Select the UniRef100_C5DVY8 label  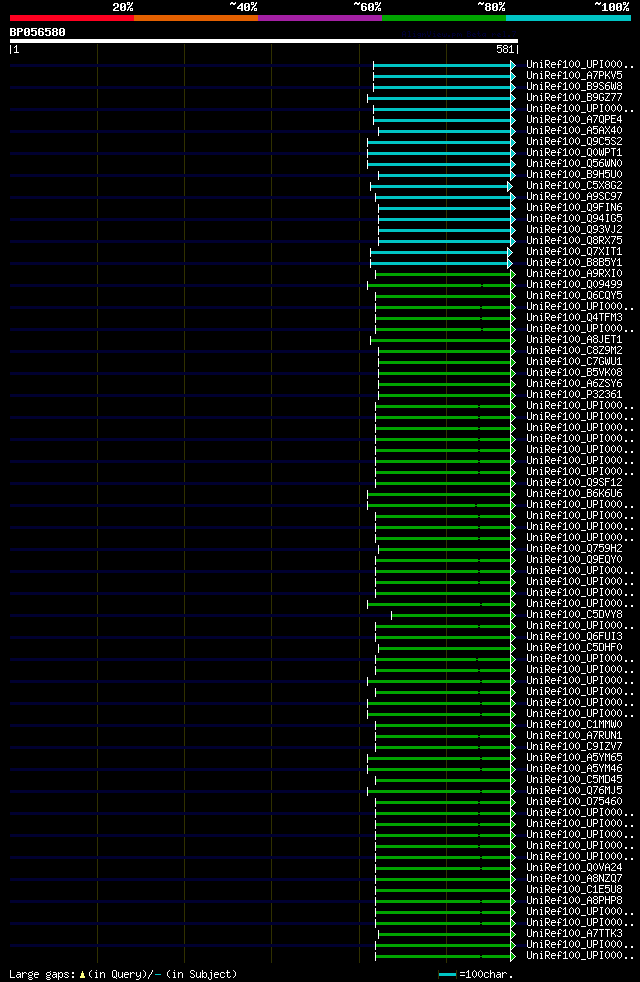coord(574,615)
